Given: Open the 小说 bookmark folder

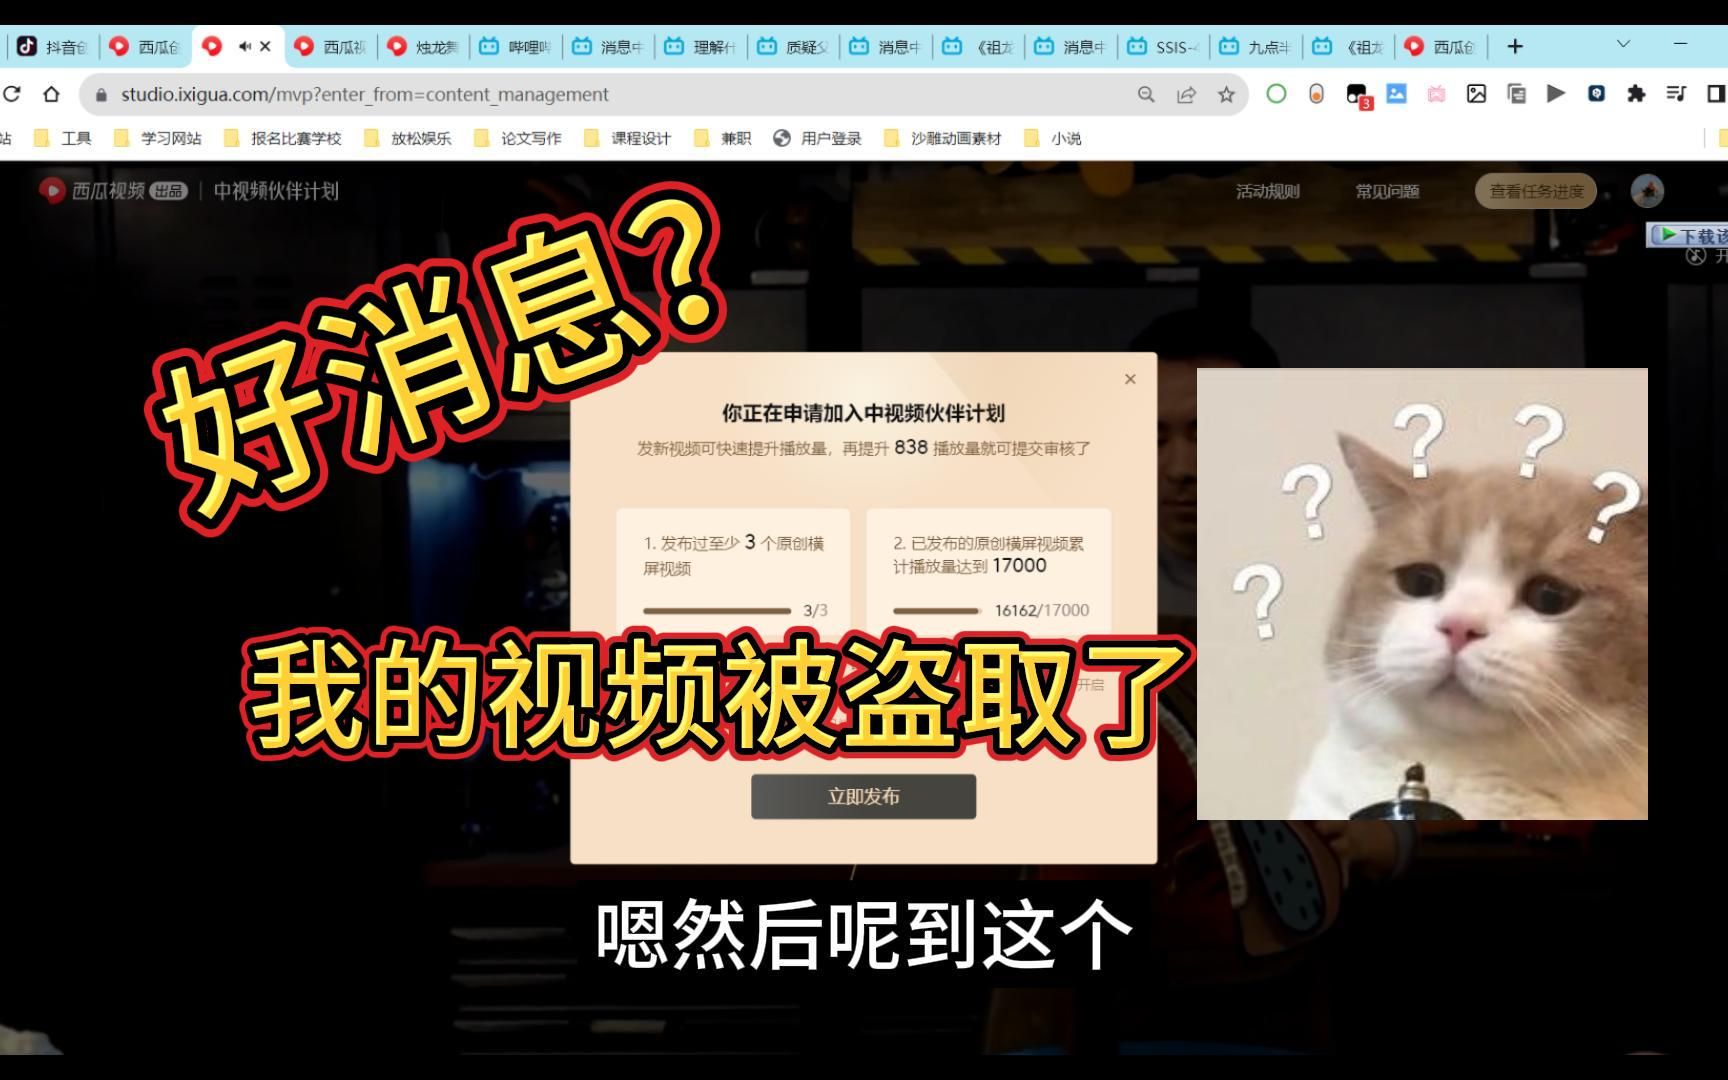Looking at the screenshot, I should [1053, 138].
